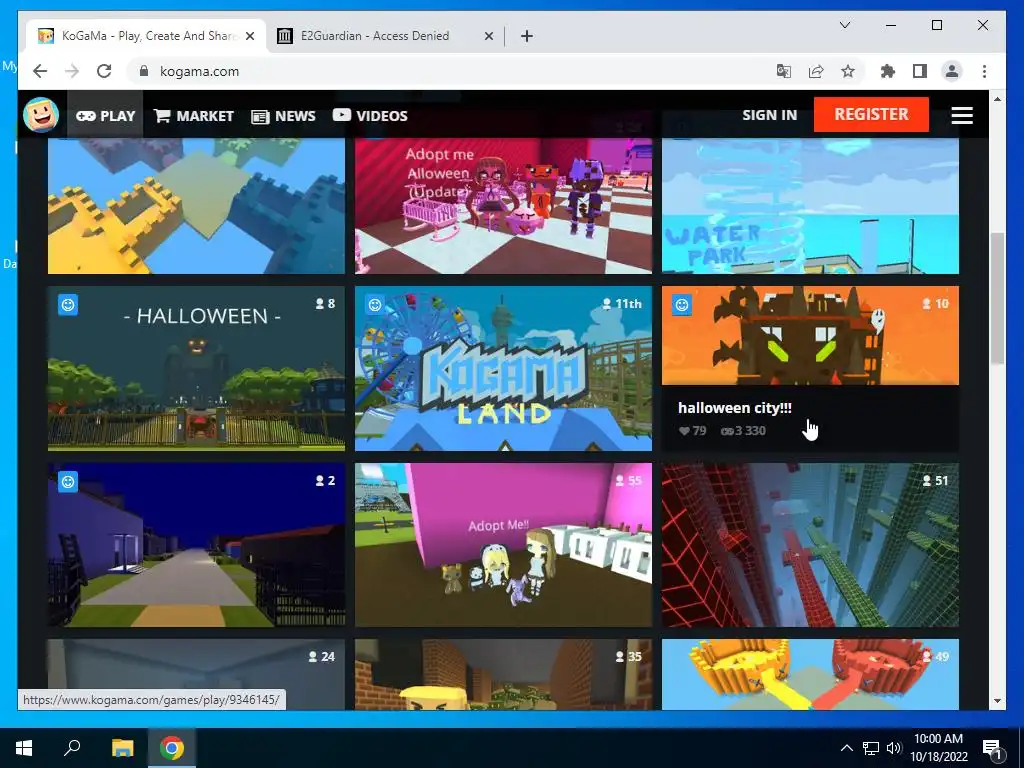Open the MARKET page
This screenshot has height=768, width=1024.
[194, 116]
